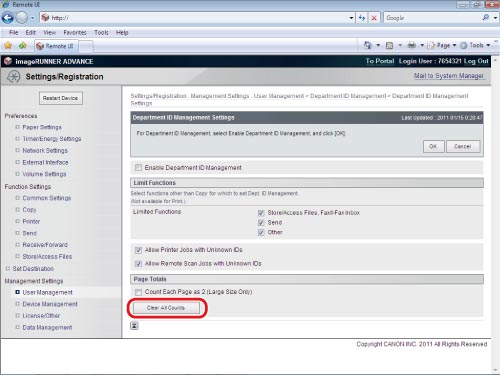Open the Page dropdown menu

pyautogui.click(x=442, y=45)
